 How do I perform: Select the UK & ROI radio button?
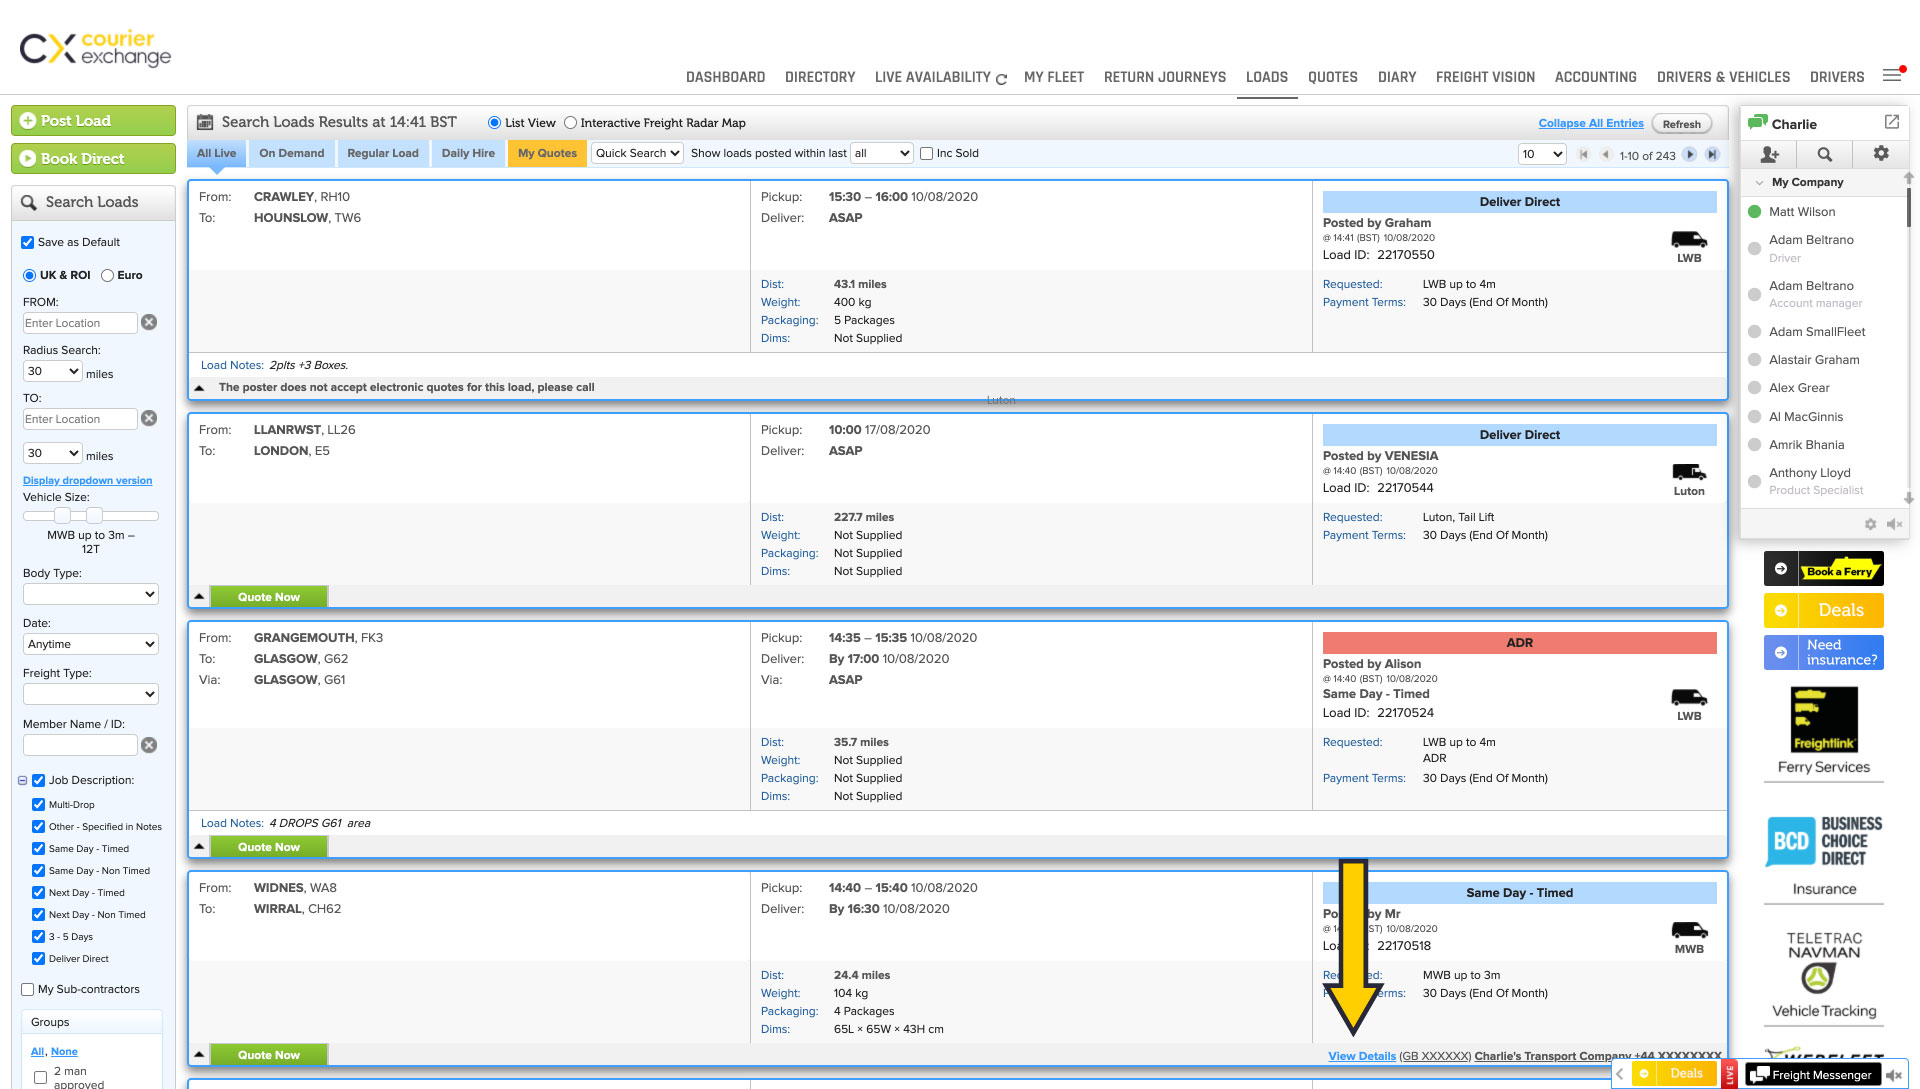pyautogui.click(x=29, y=275)
